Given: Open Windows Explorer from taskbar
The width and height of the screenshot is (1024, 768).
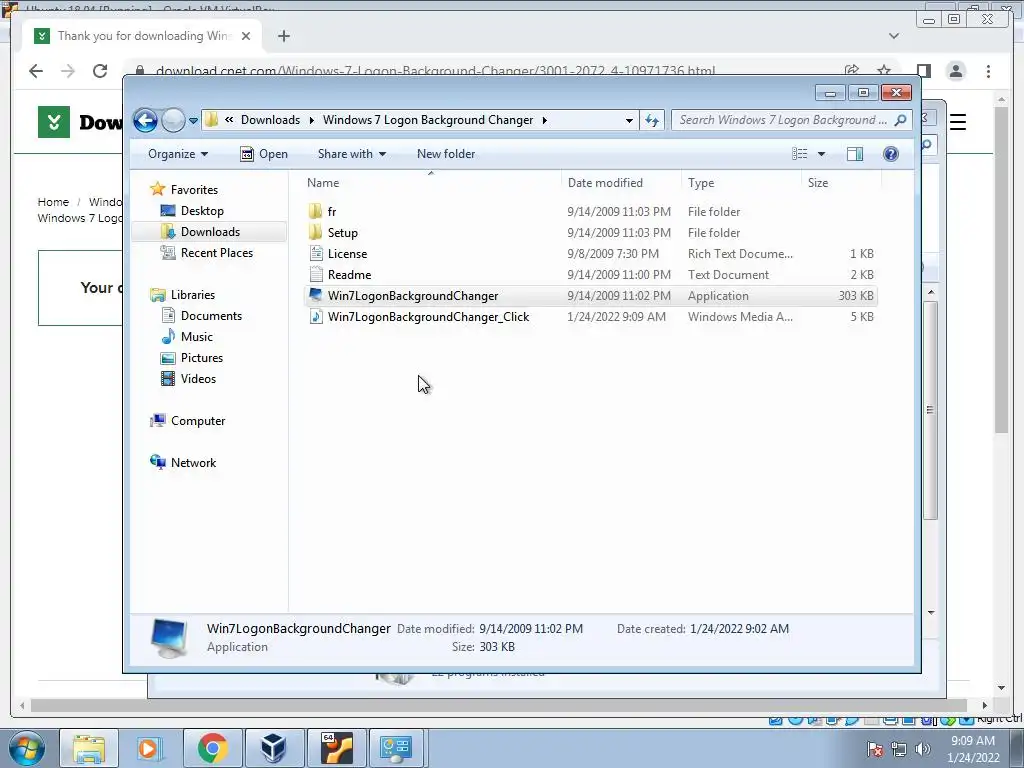Looking at the screenshot, I should point(89,748).
